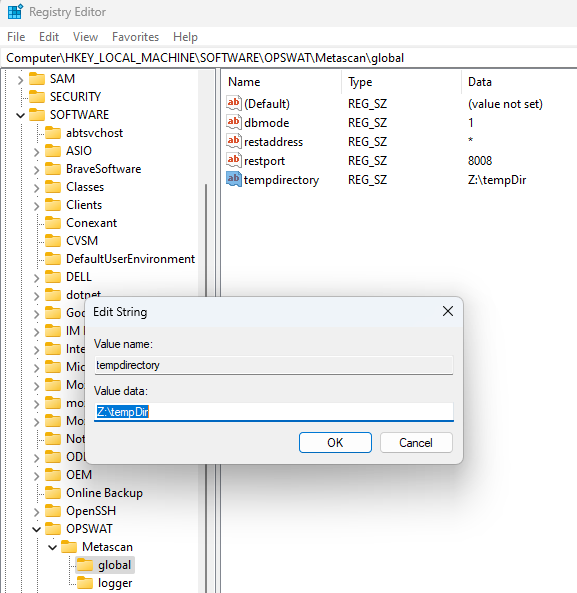Open the Edit menu

49,37
